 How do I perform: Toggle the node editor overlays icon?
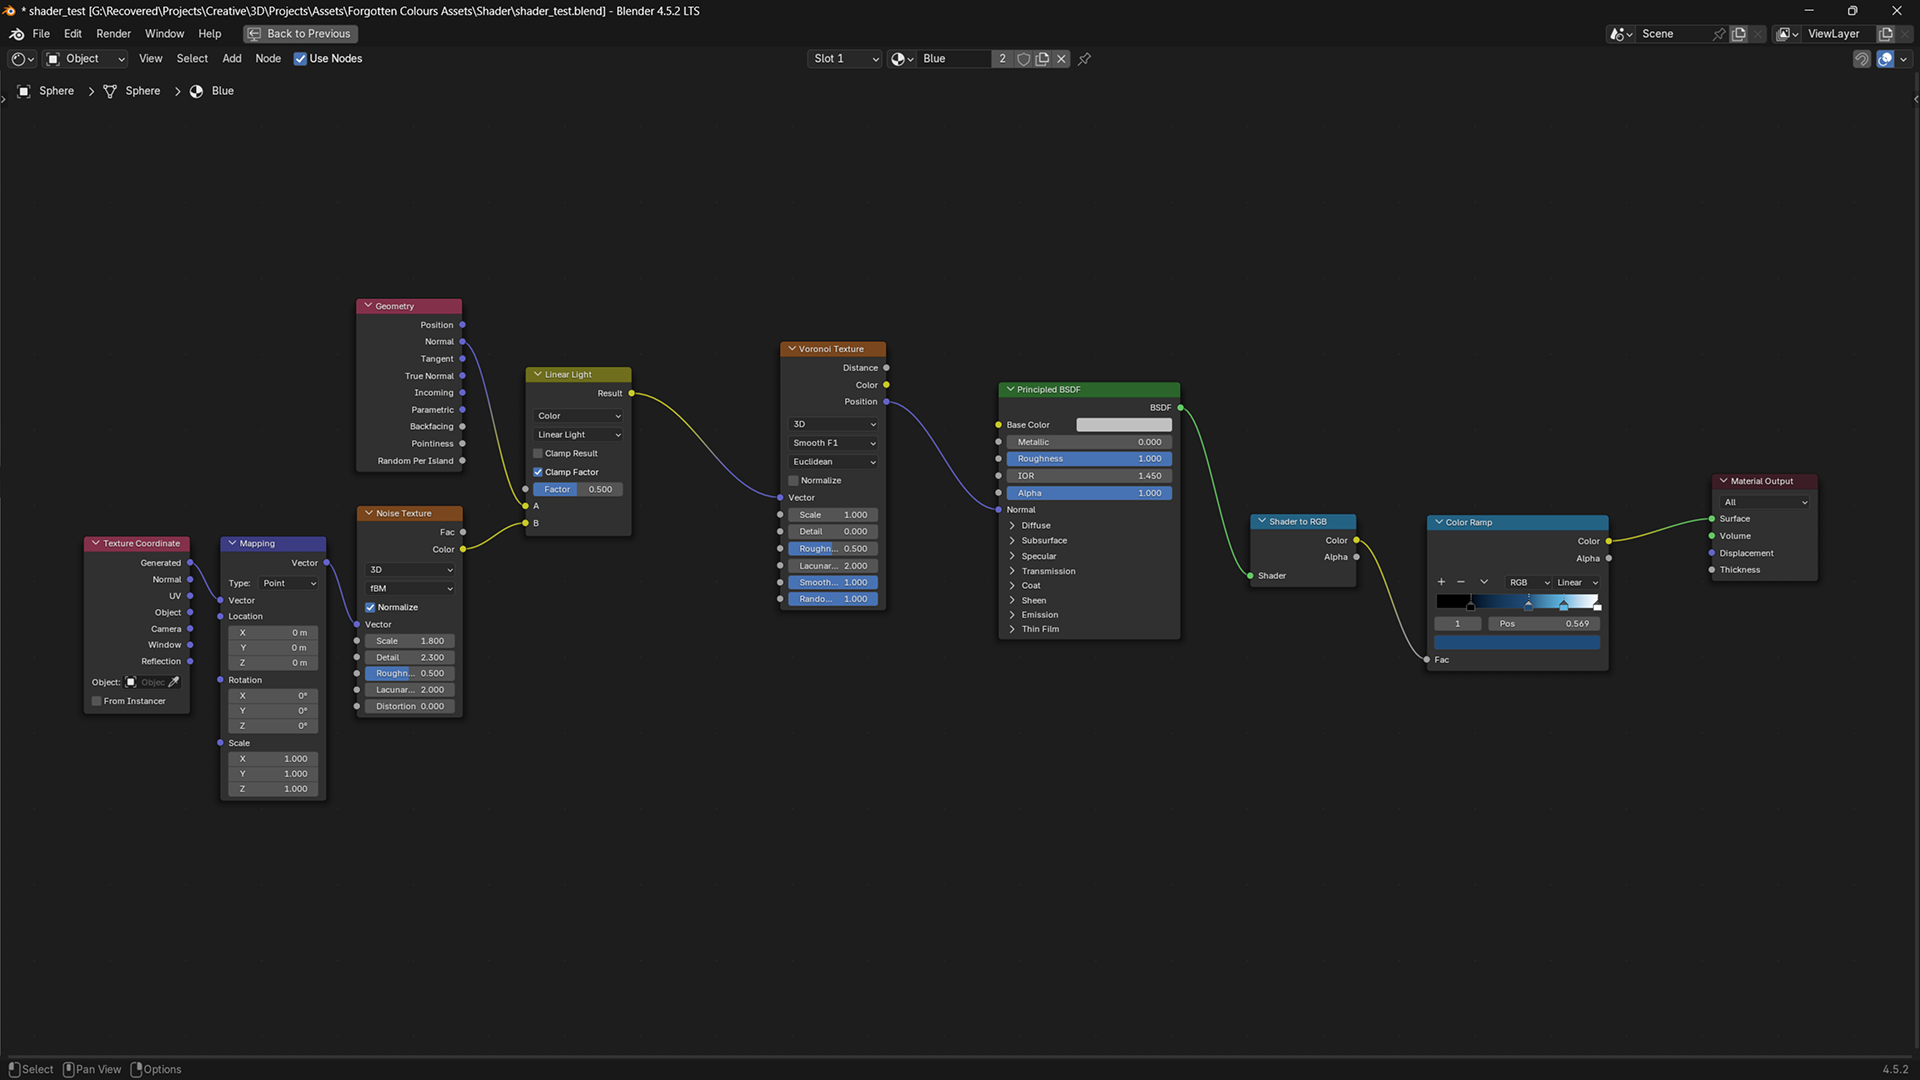point(1885,59)
